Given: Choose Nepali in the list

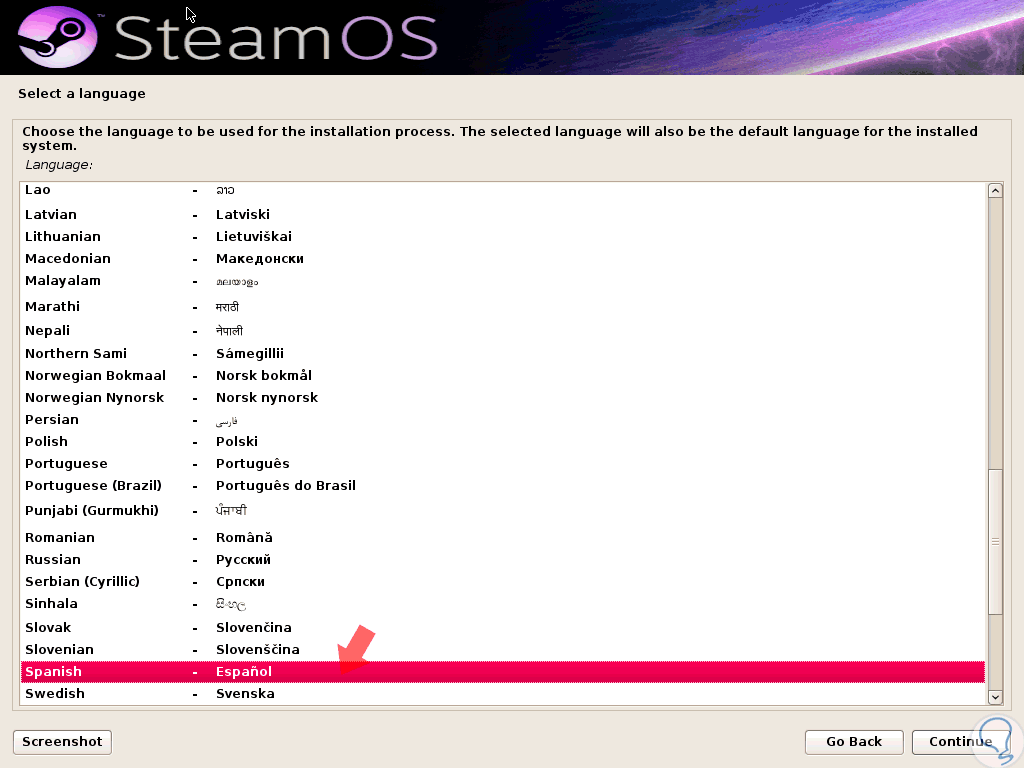Looking at the screenshot, I should (502, 330).
